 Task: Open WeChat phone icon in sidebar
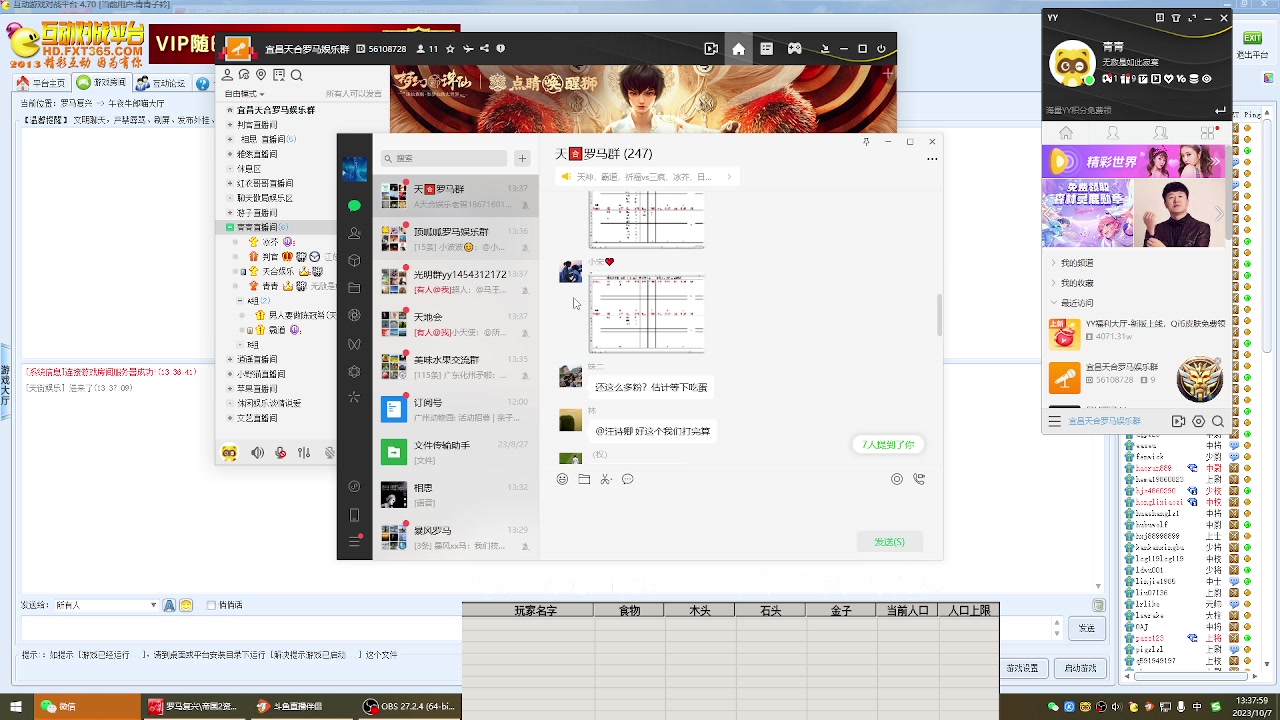click(x=354, y=514)
